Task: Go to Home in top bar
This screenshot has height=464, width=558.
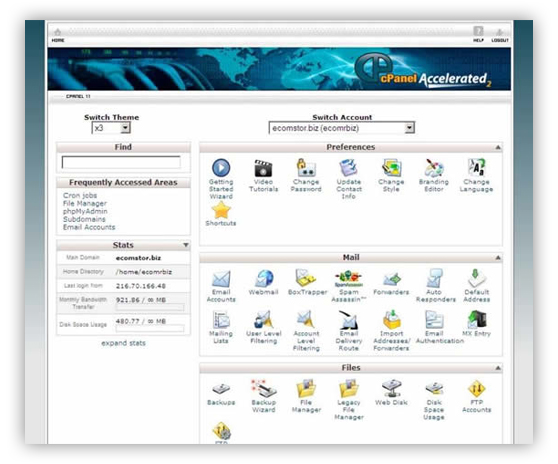Action: click(58, 36)
